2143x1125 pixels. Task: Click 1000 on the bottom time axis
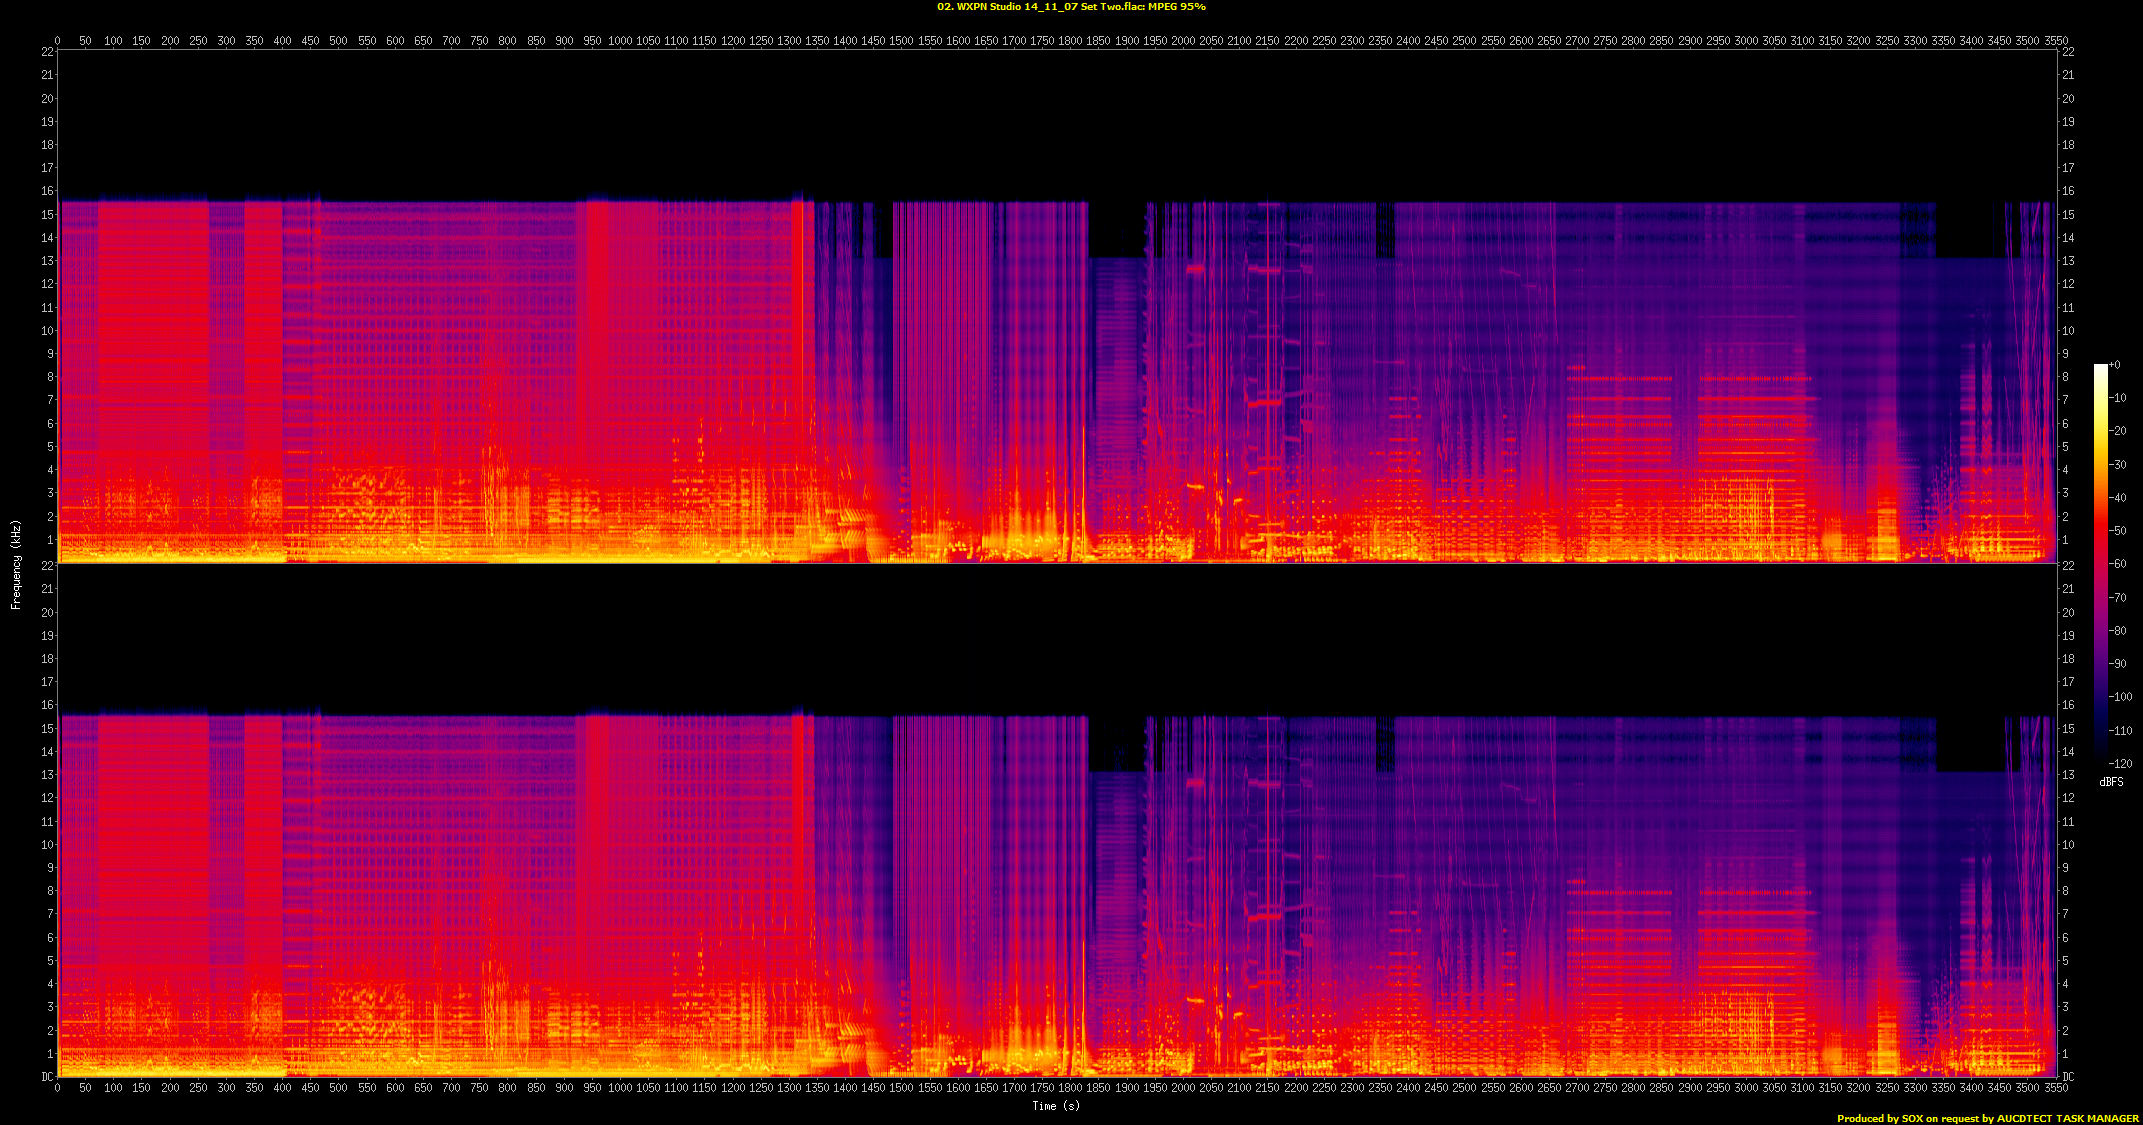tap(620, 1087)
